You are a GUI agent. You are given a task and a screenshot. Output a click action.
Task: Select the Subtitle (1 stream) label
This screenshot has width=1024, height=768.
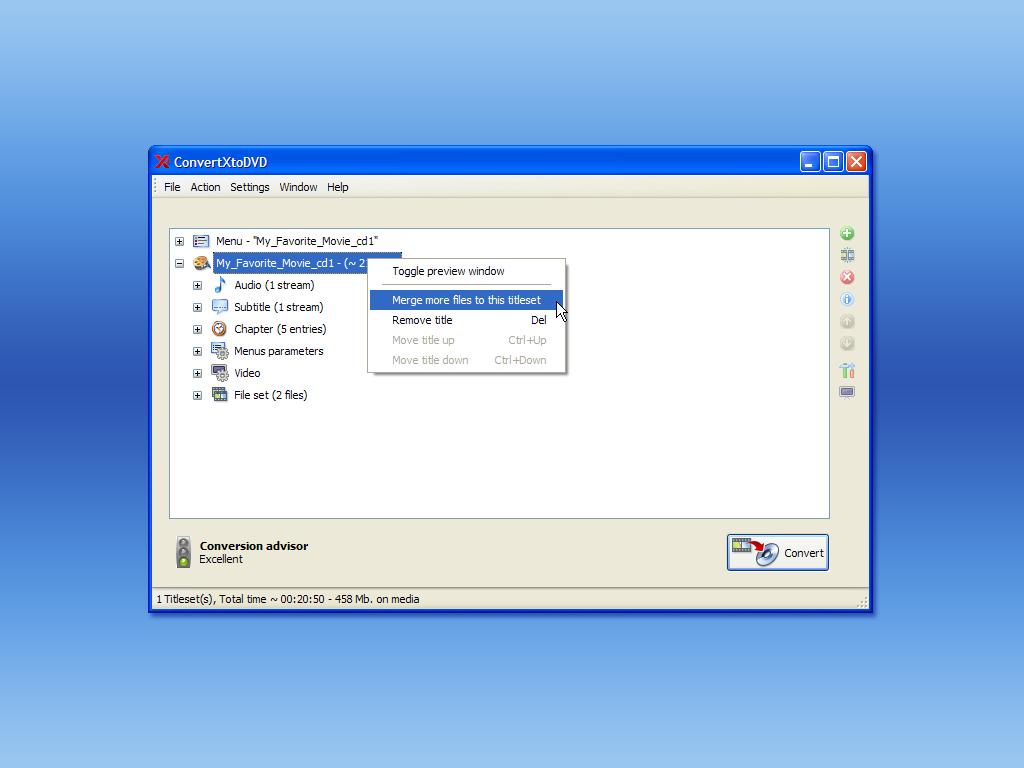279,307
